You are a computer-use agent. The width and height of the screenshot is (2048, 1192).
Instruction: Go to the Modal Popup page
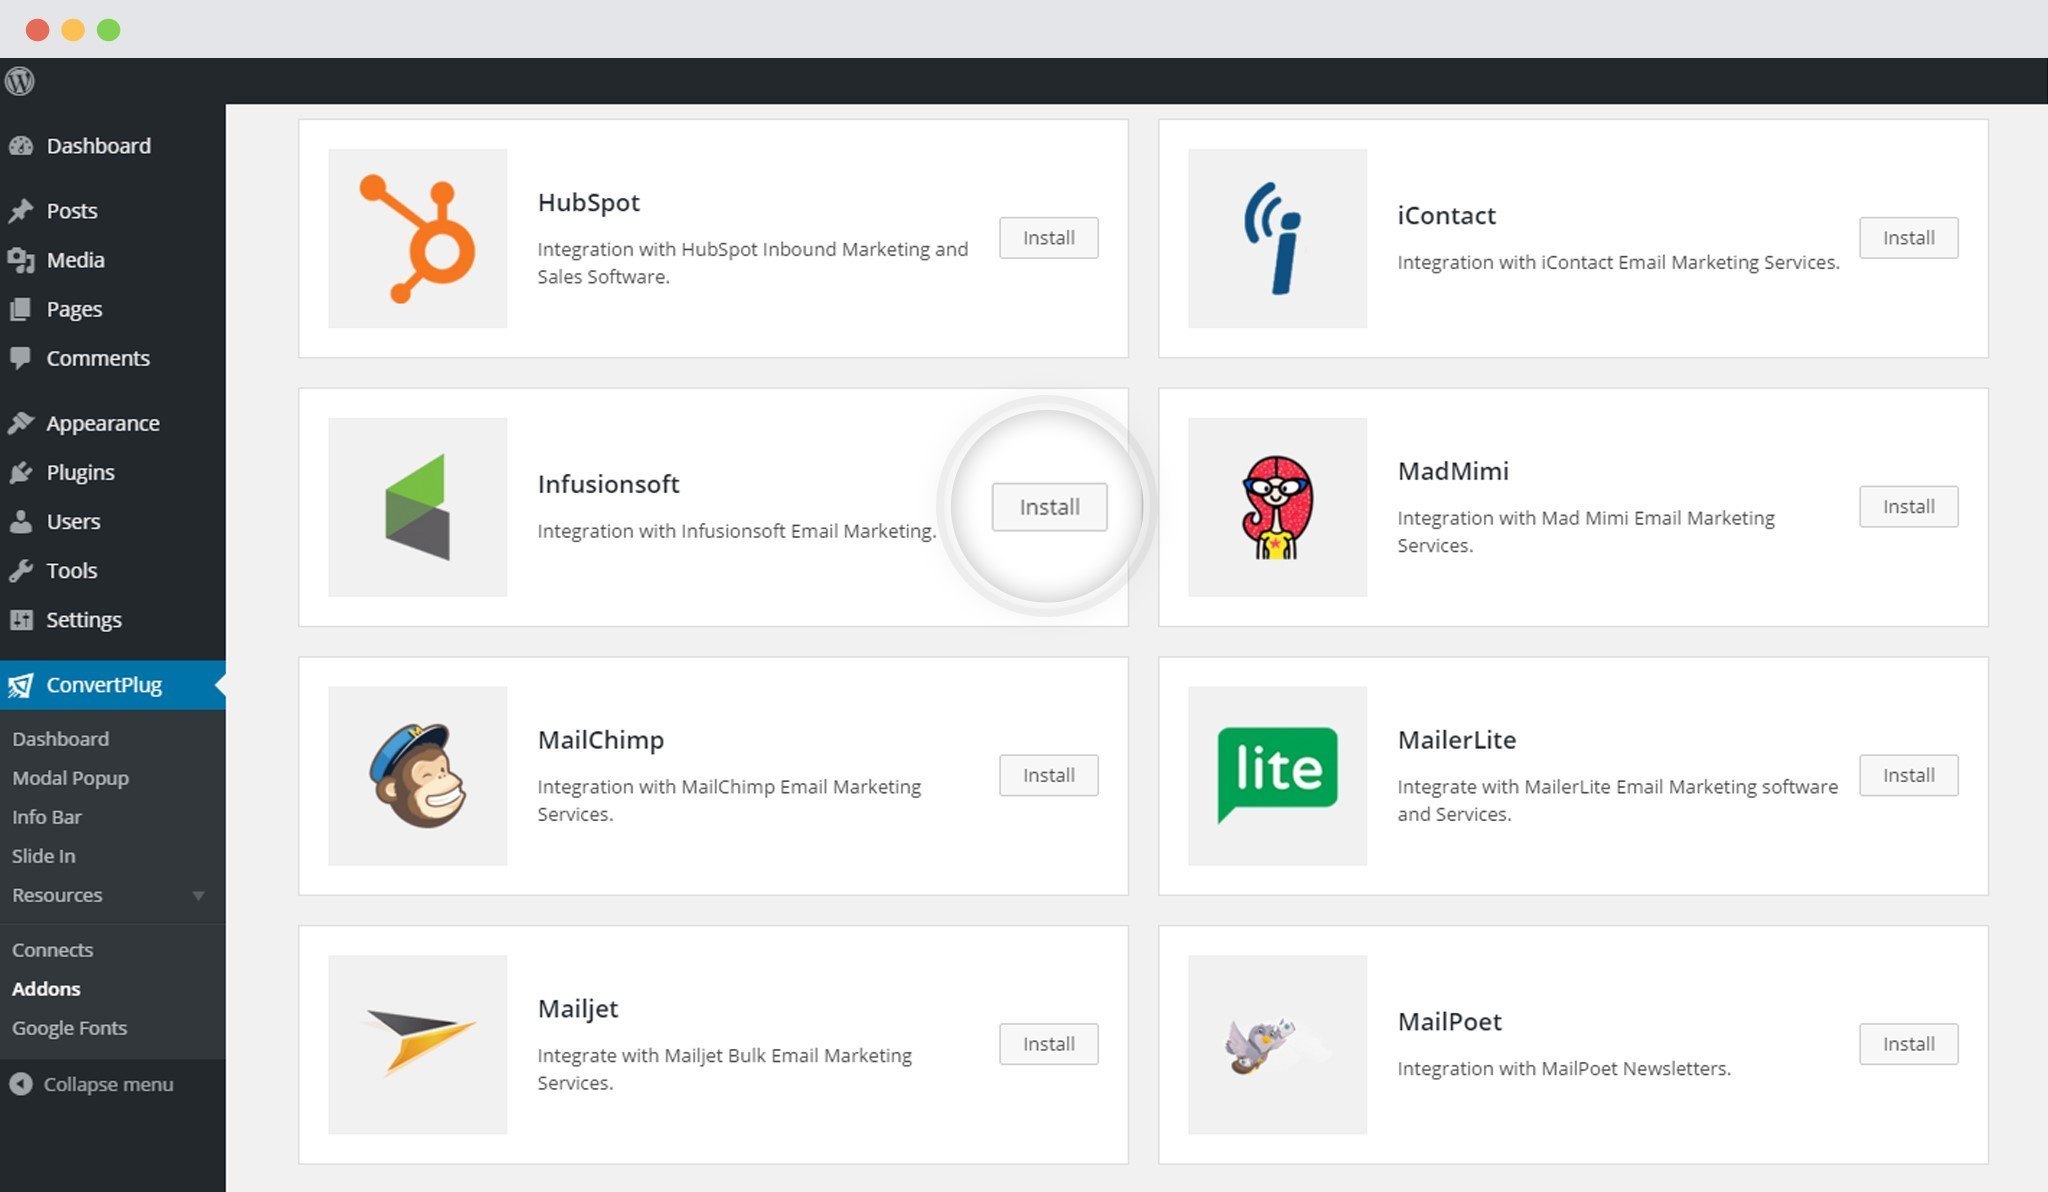[70, 777]
